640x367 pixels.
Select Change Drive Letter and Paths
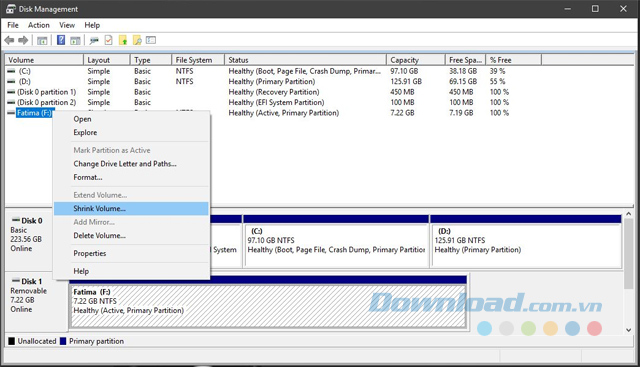(131, 164)
